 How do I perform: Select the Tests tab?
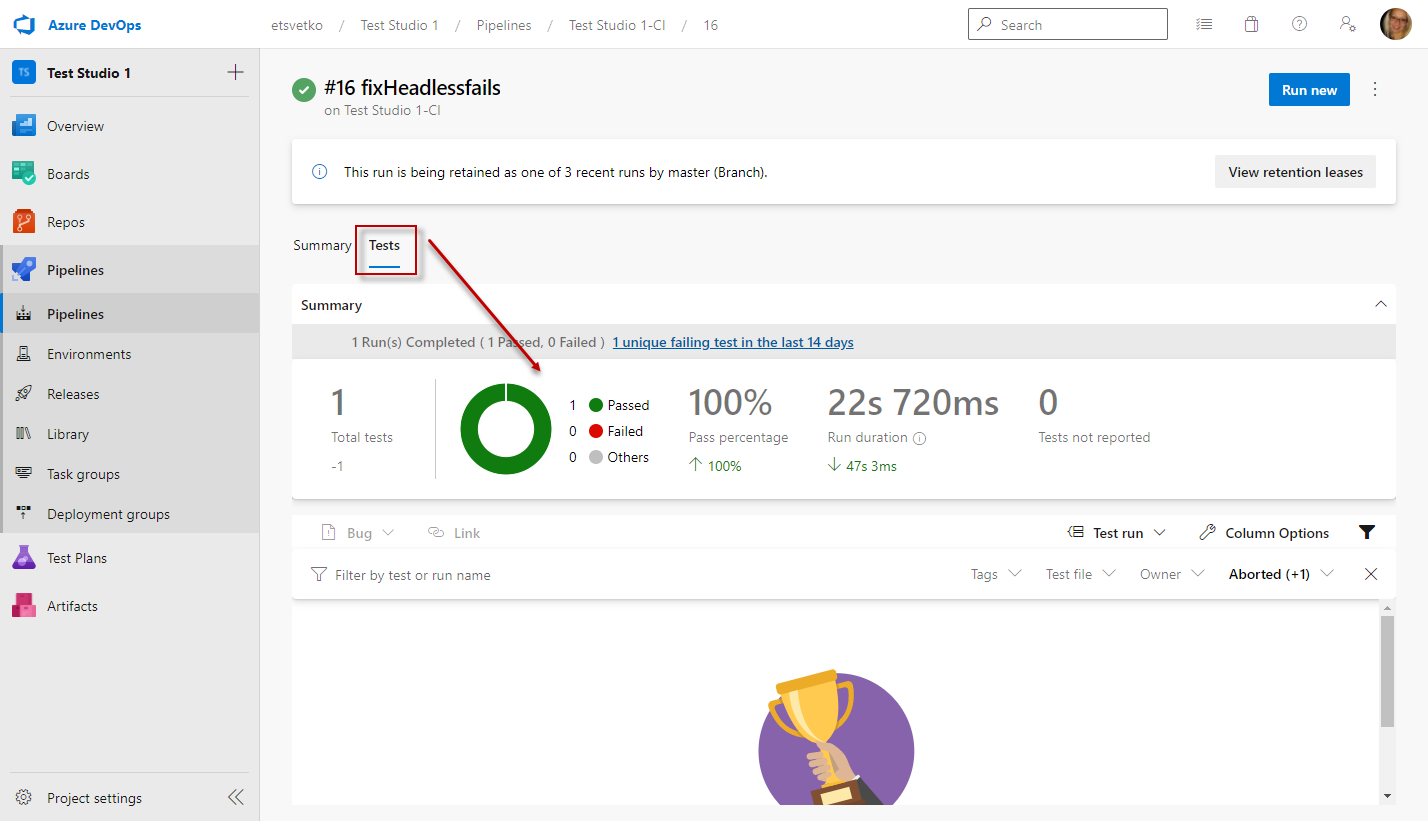(384, 245)
